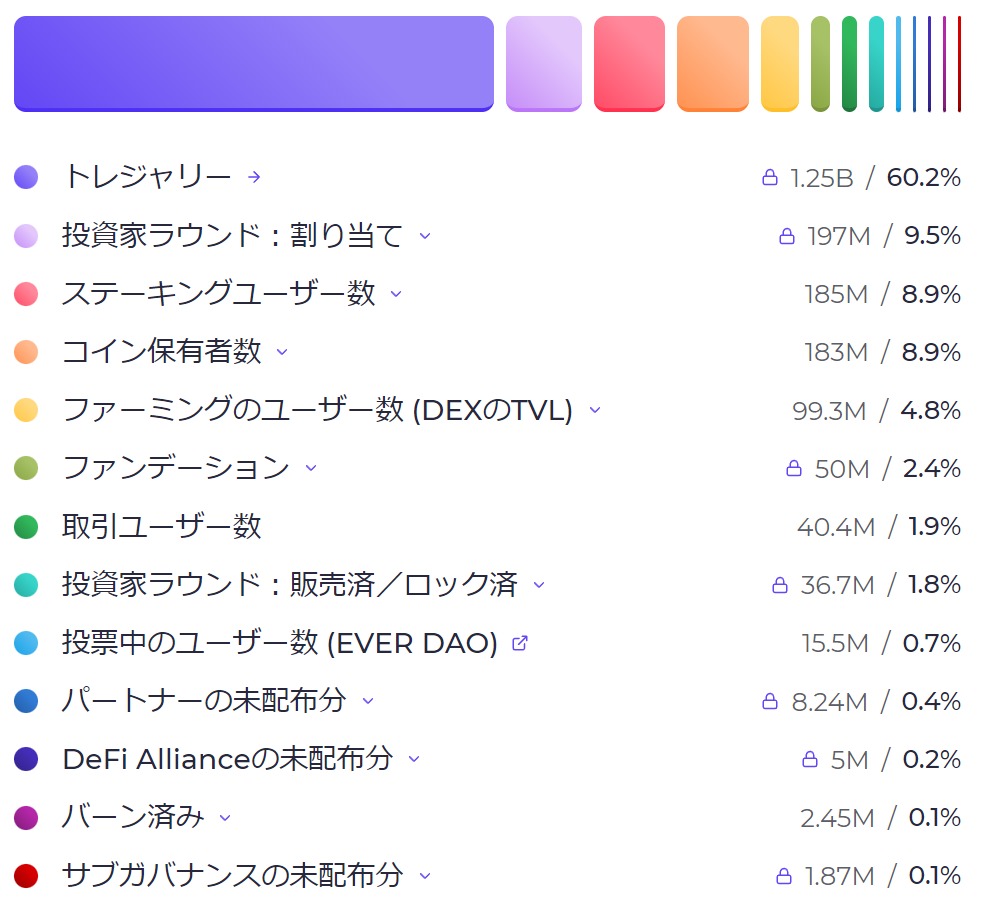Viewport: 985px width, 911px height.
Task: Click the lock icon beside ファンデーション 50M
Action: click(794, 468)
